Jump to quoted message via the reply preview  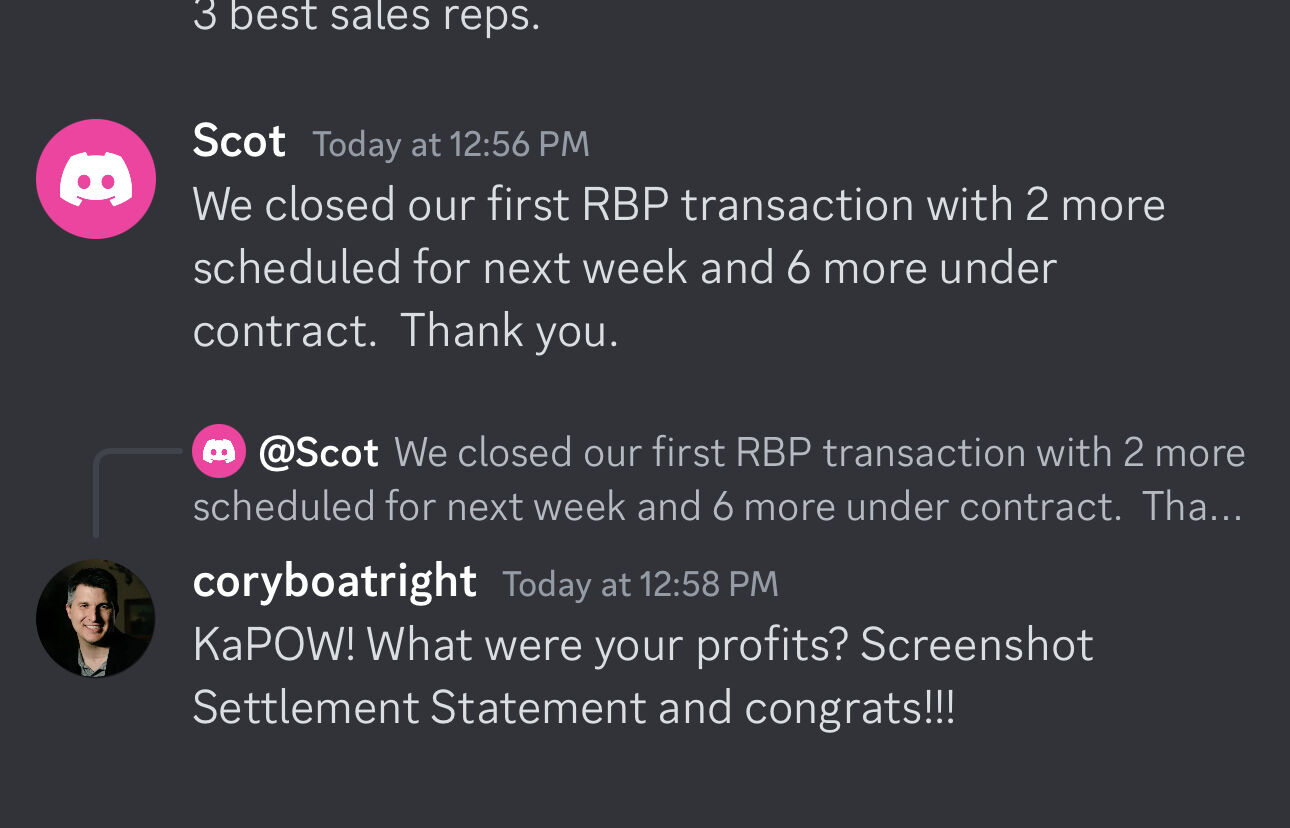tap(700, 478)
